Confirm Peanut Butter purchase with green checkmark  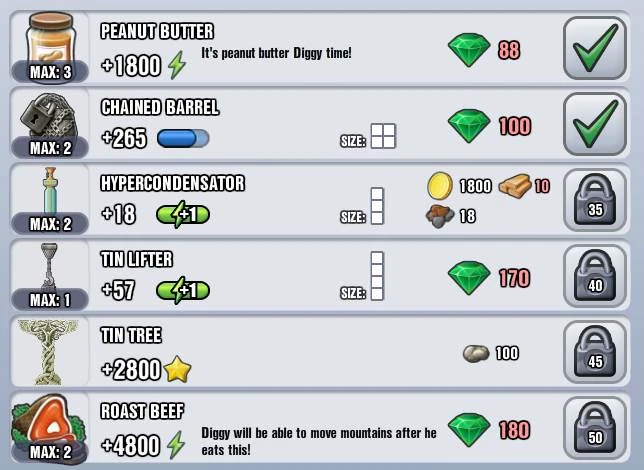click(595, 48)
